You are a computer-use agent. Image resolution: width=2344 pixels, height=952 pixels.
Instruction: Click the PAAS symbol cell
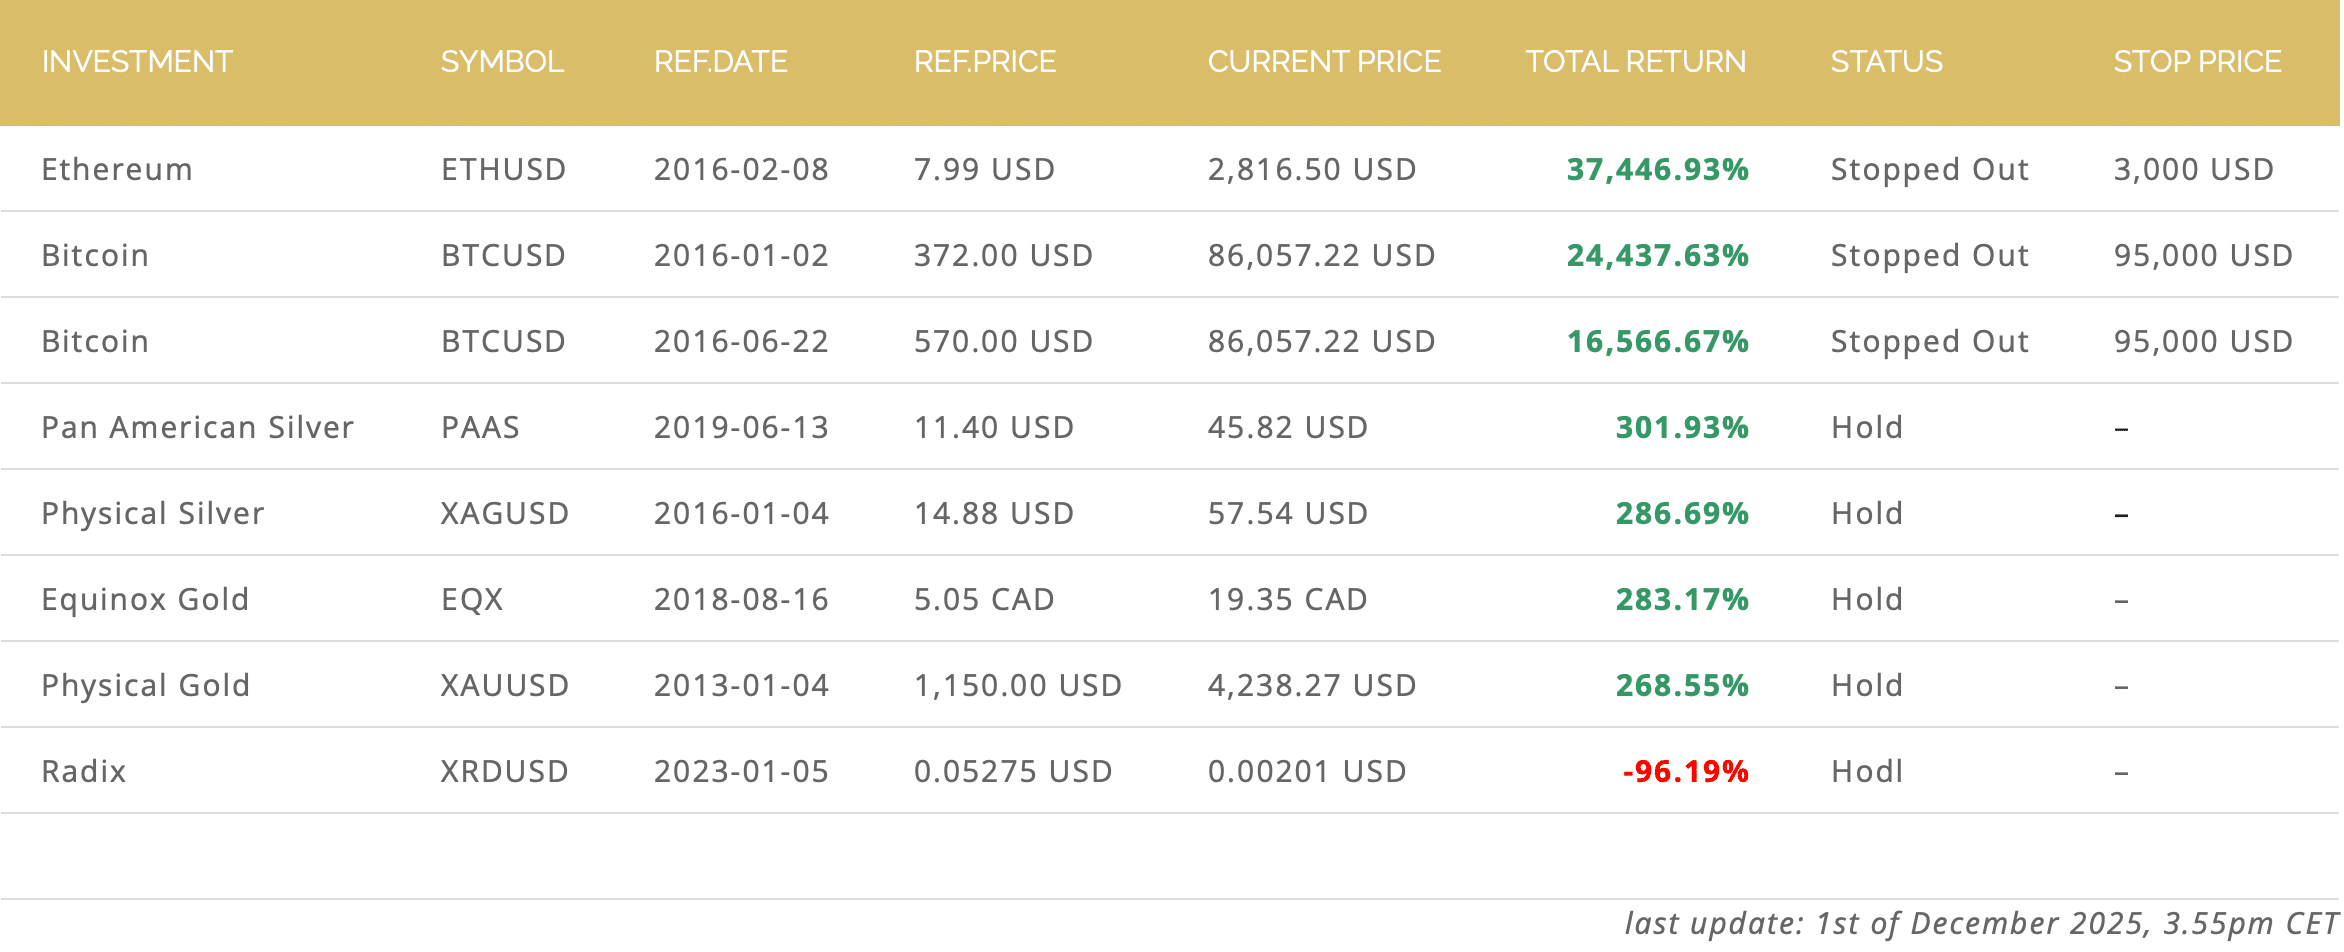tap(480, 428)
